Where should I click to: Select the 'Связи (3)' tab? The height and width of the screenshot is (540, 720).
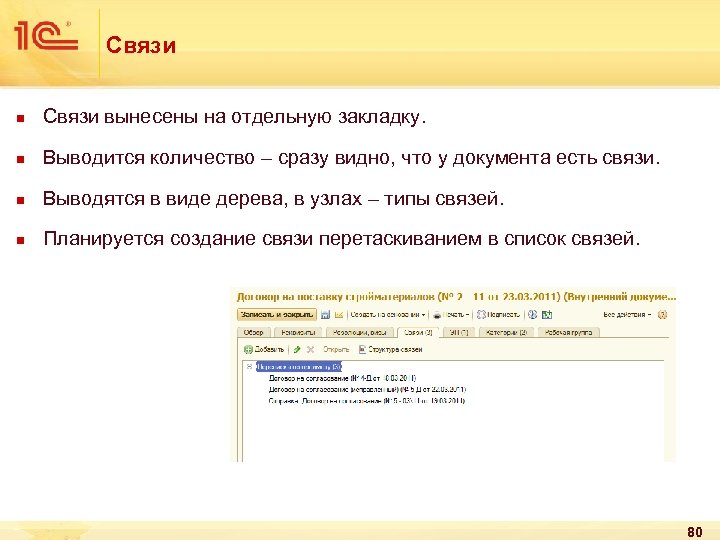tap(418, 332)
